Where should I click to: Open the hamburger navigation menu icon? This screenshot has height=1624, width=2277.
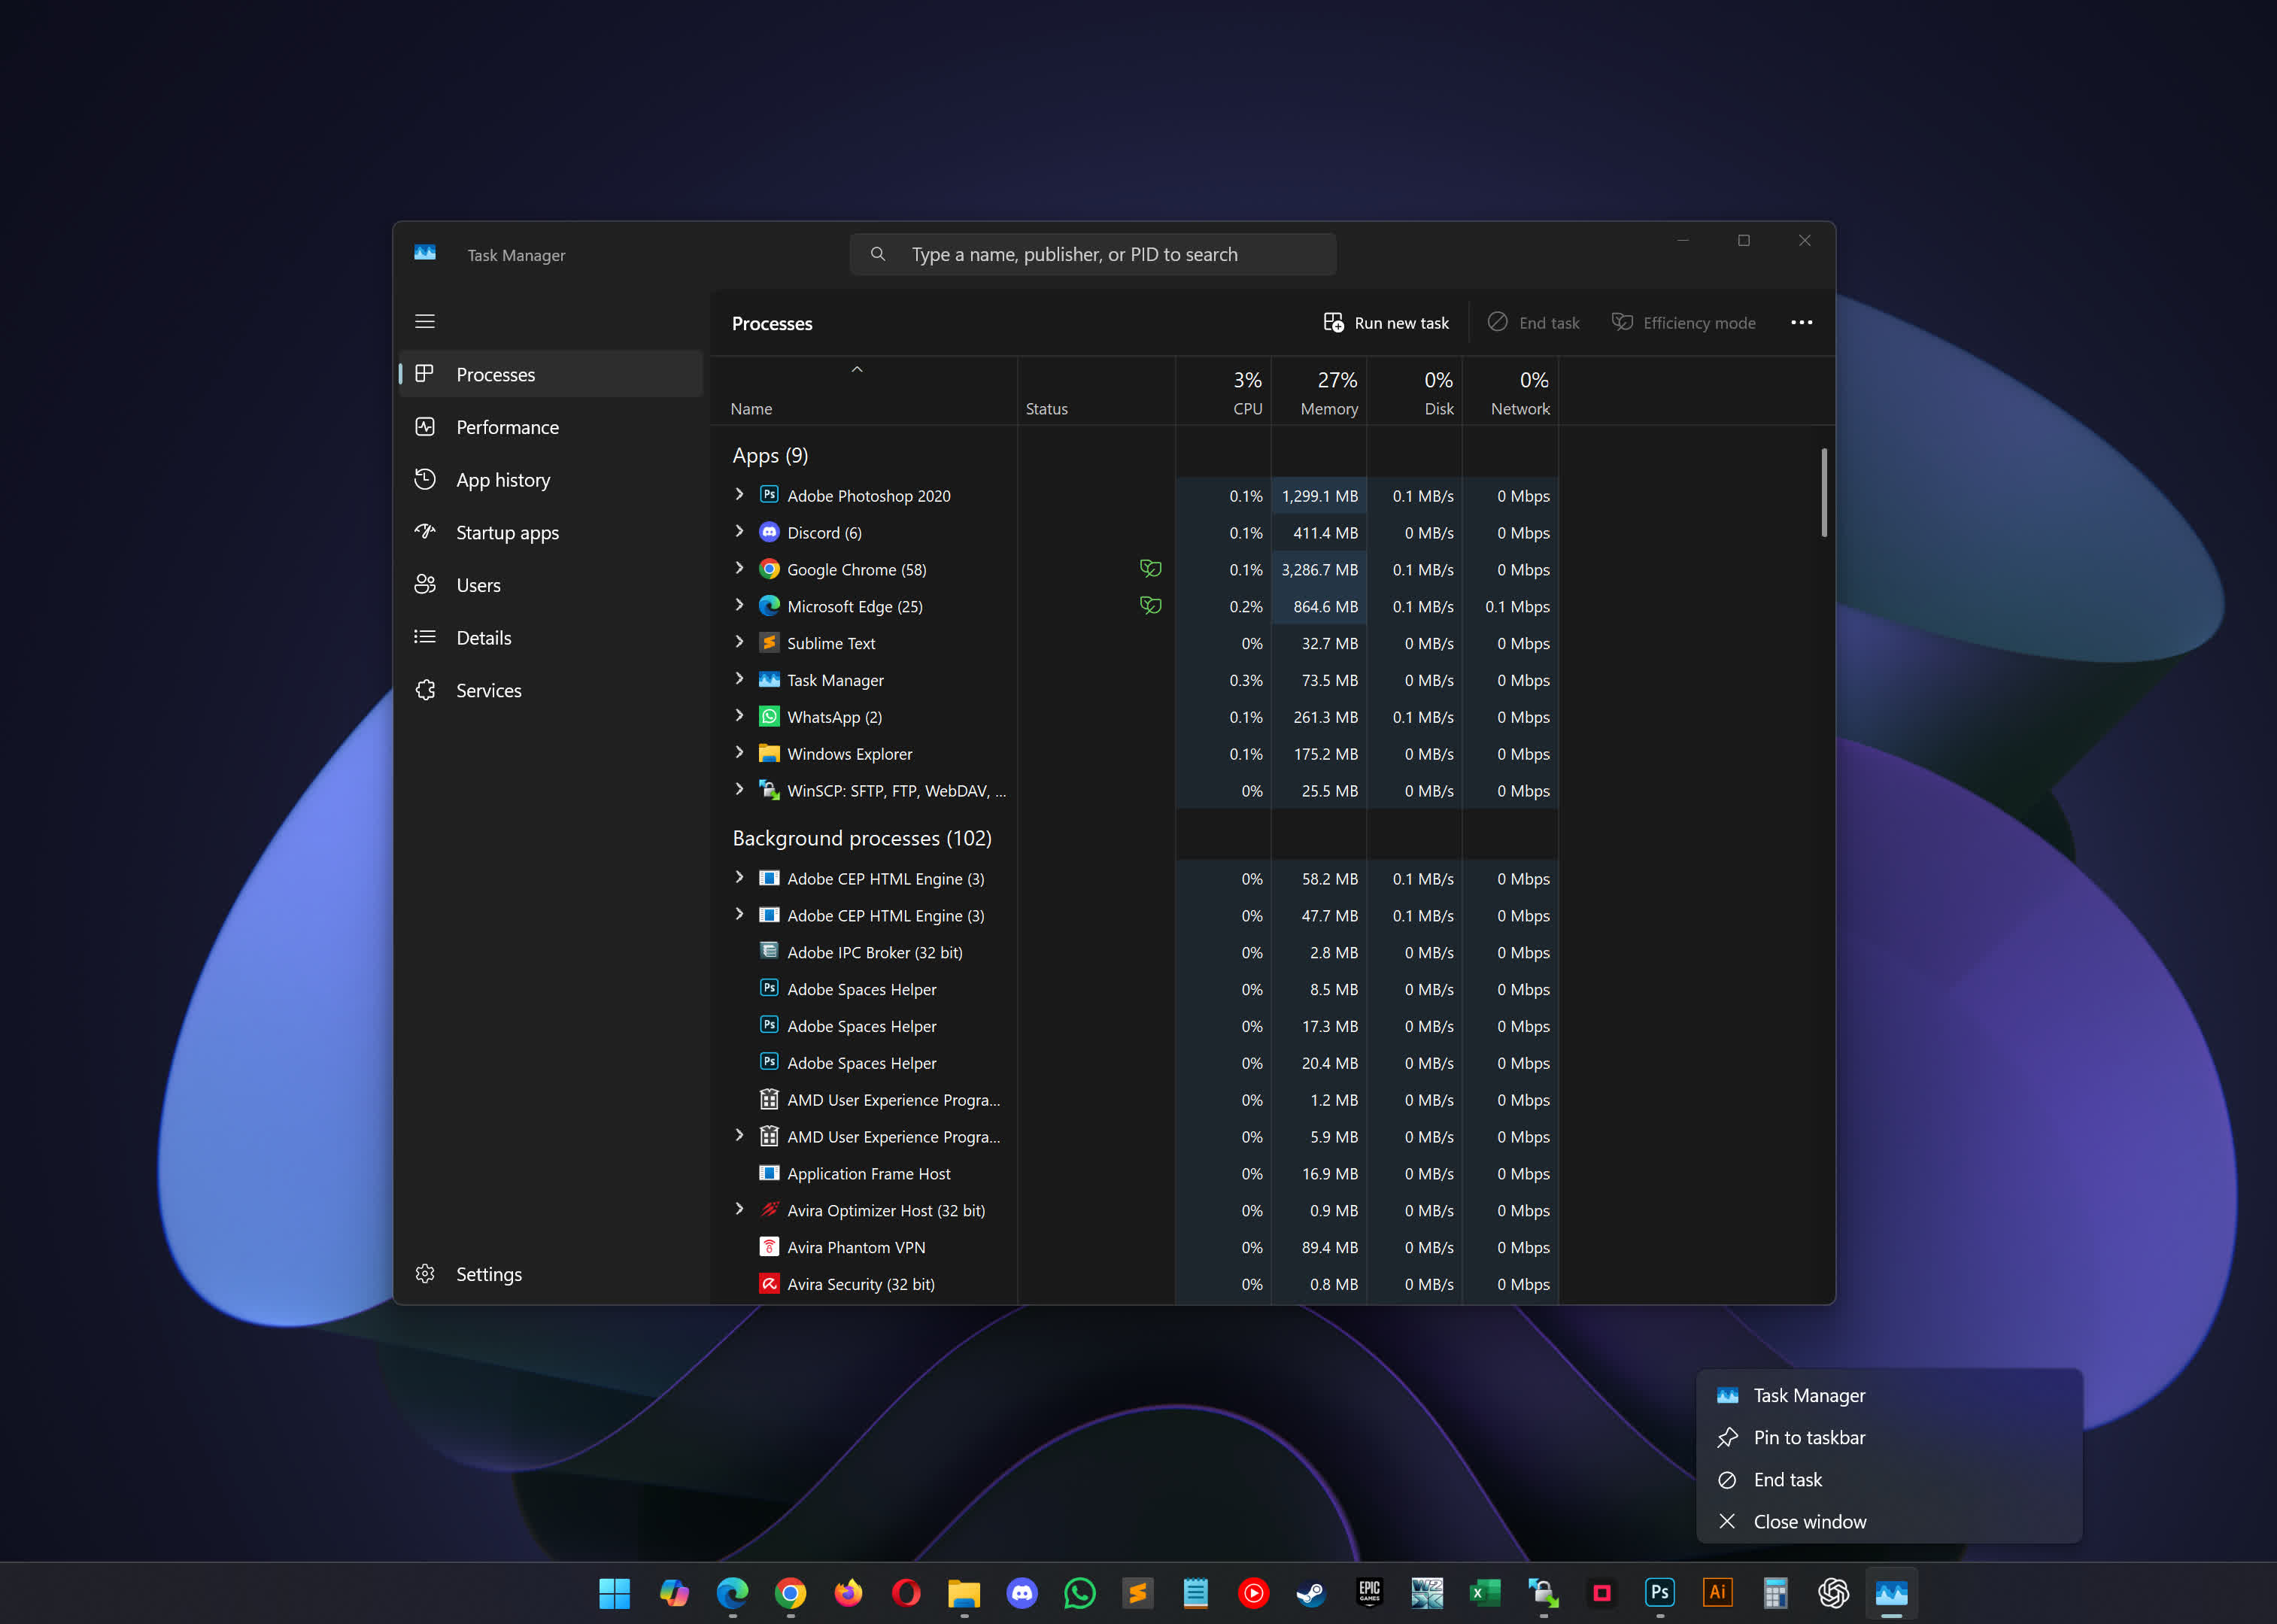(425, 321)
